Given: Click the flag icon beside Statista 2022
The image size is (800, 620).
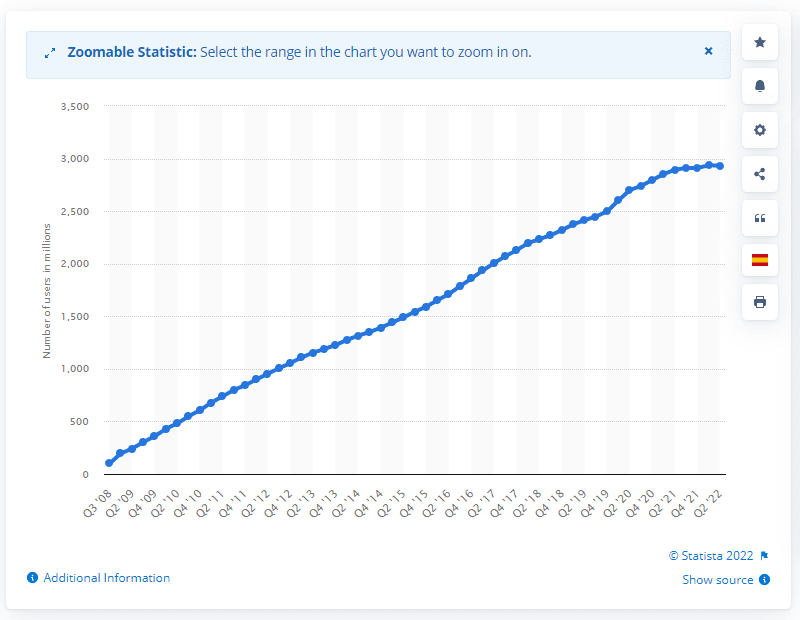Looking at the screenshot, I should [765, 556].
